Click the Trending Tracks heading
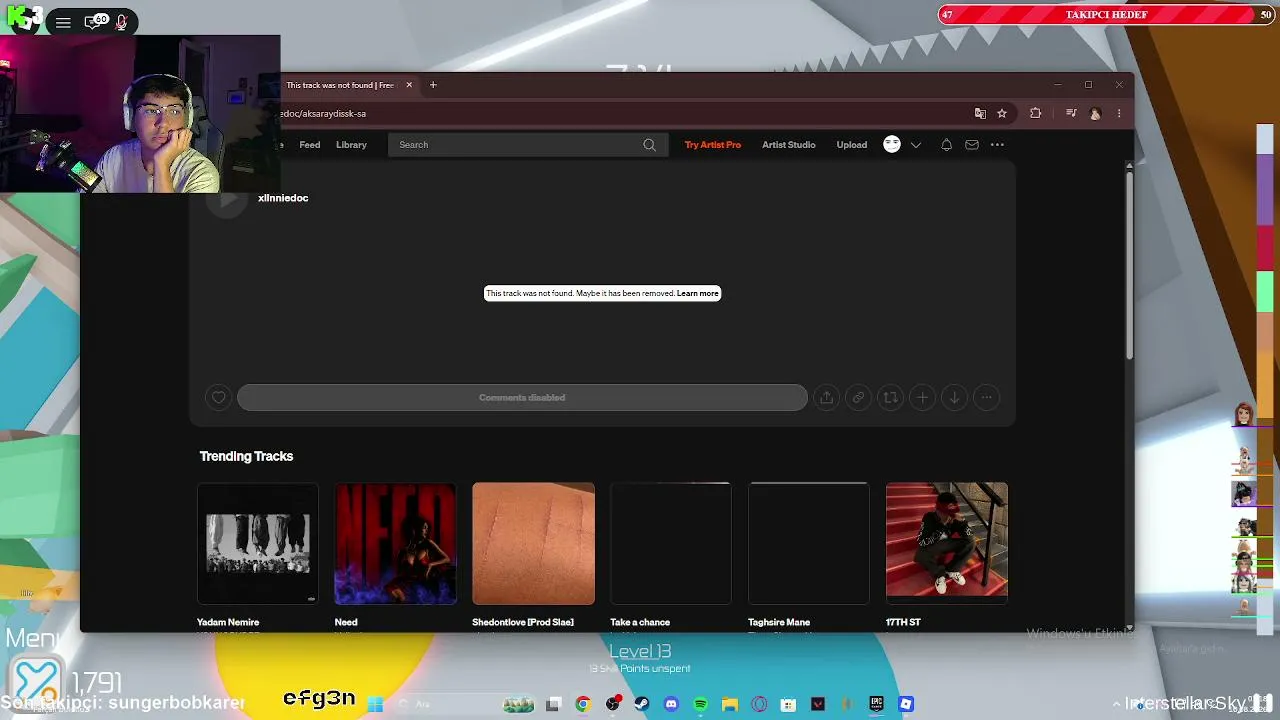 click(246, 456)
